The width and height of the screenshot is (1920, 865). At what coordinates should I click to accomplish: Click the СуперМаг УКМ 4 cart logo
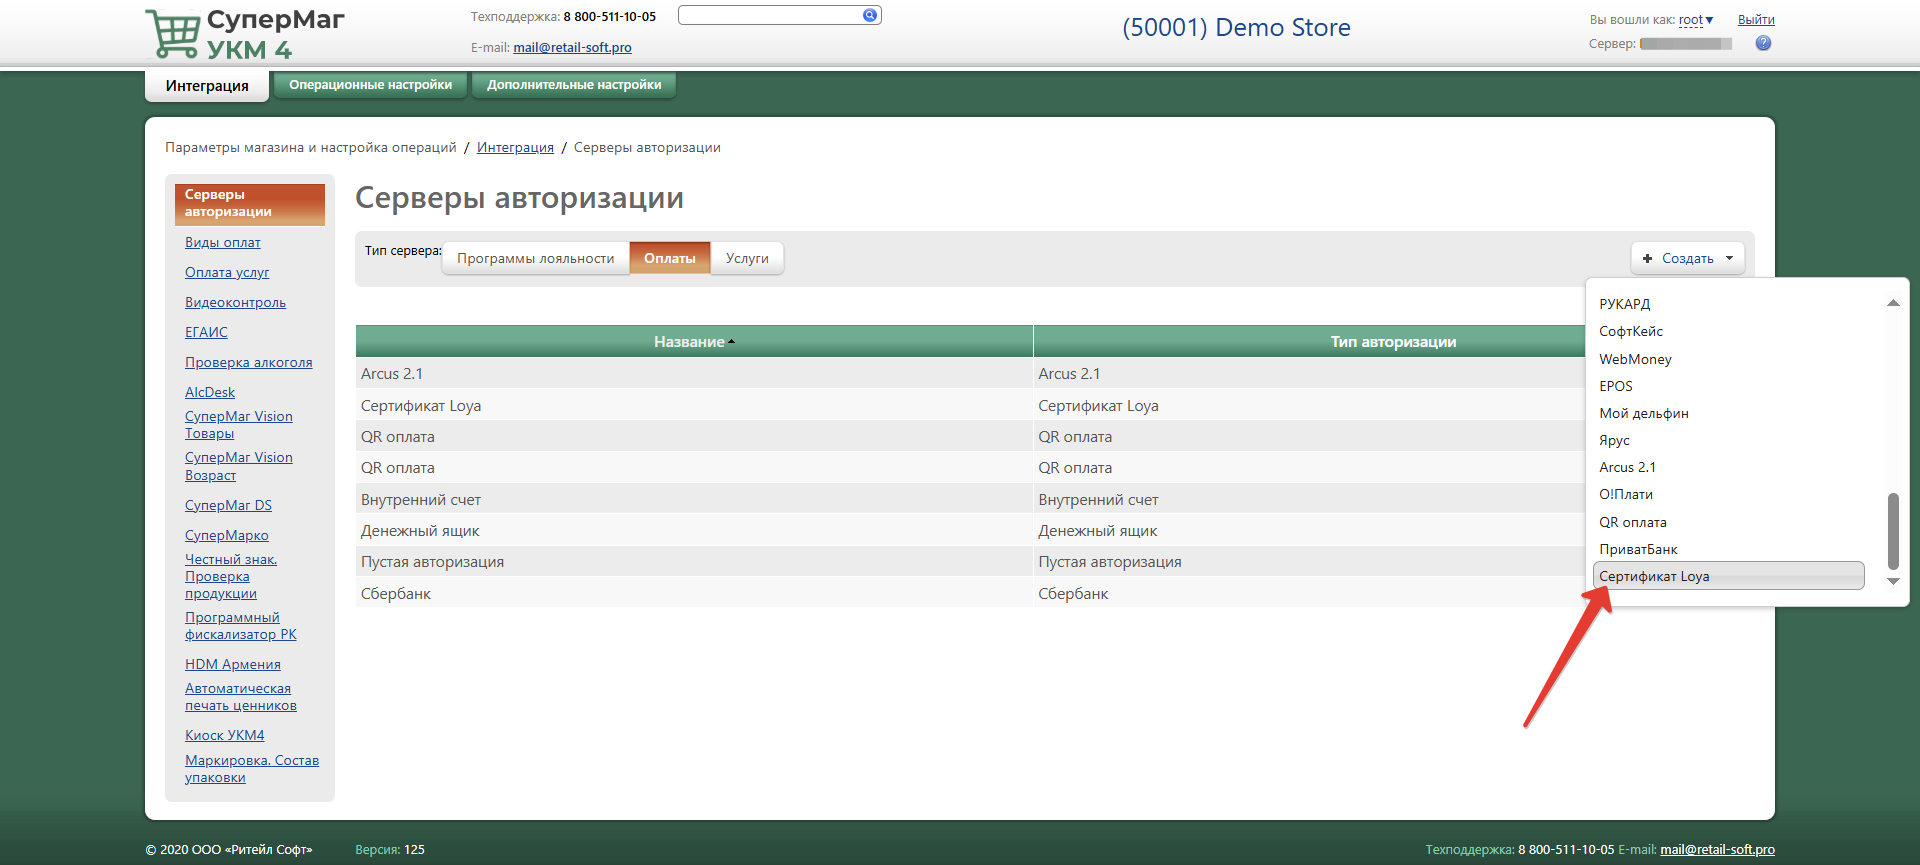175,34
